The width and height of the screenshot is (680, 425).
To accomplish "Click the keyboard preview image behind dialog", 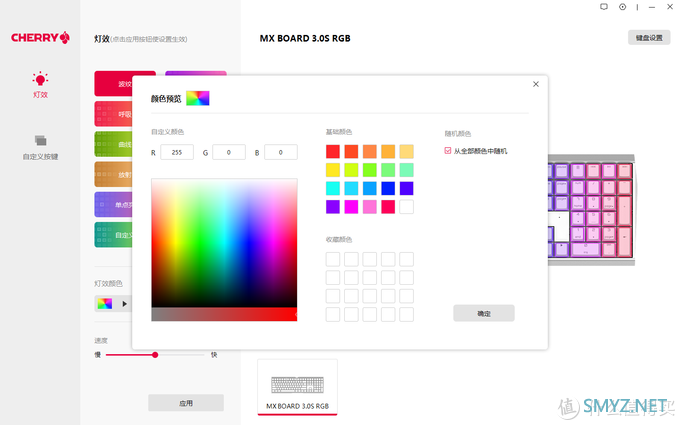I will click(x=592, y=209).
